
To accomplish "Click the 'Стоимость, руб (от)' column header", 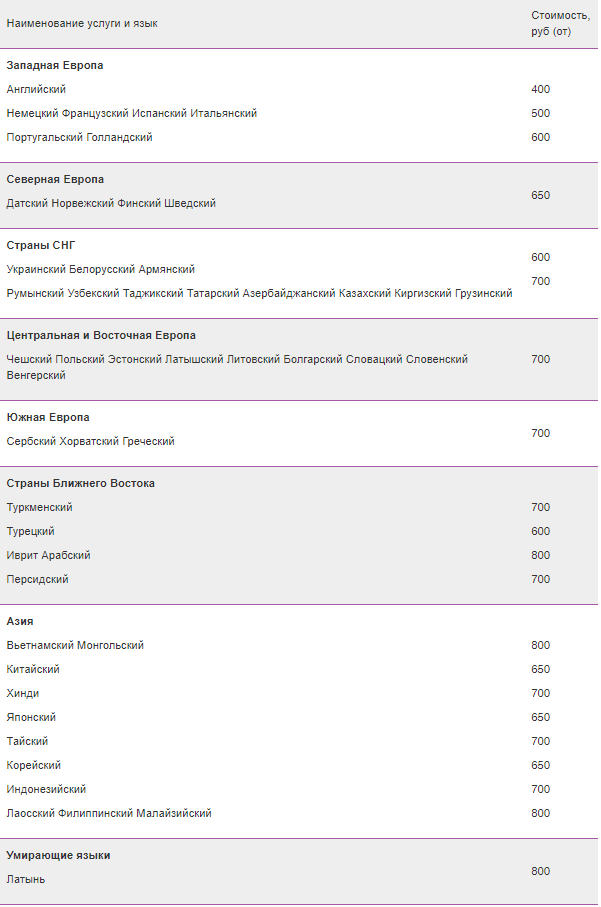I will point(560,23).
